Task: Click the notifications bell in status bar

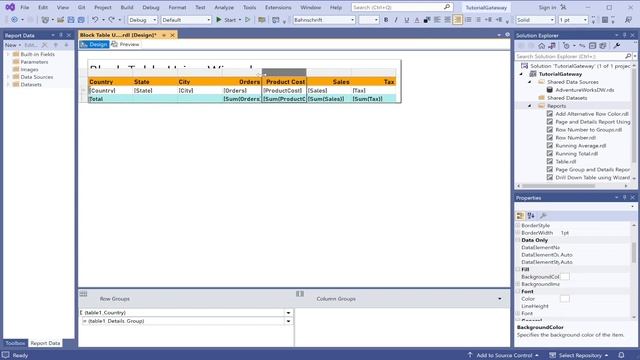Action: 621,355
